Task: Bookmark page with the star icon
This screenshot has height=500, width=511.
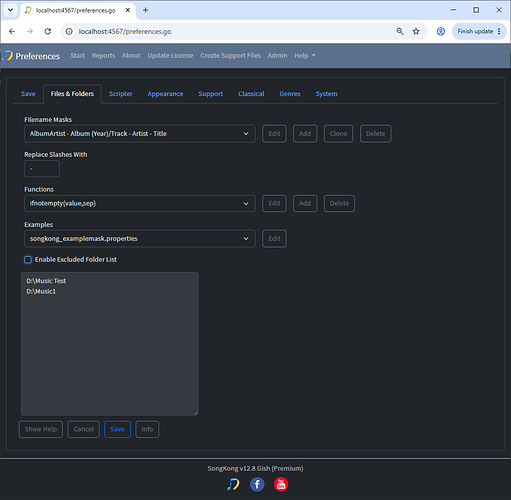Action: tap(416, 31)
